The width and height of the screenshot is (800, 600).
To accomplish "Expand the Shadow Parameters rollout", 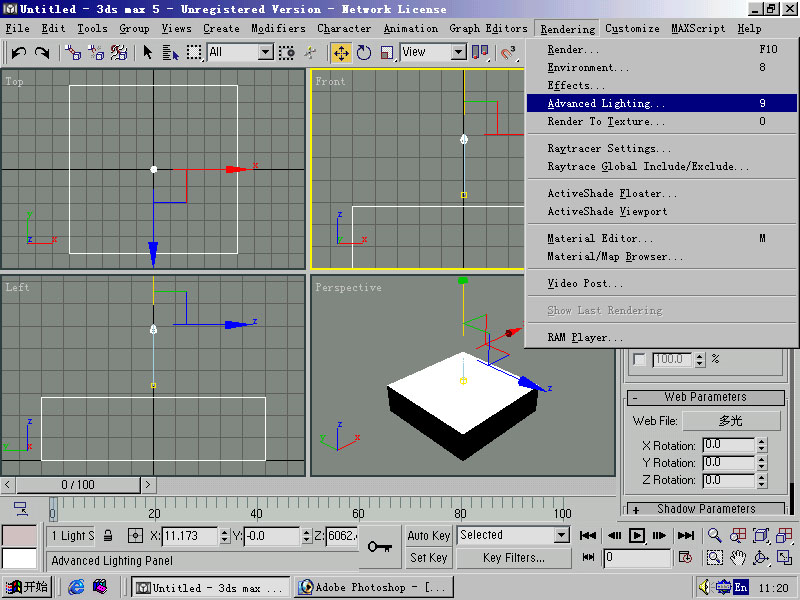I will coord(706,509).
